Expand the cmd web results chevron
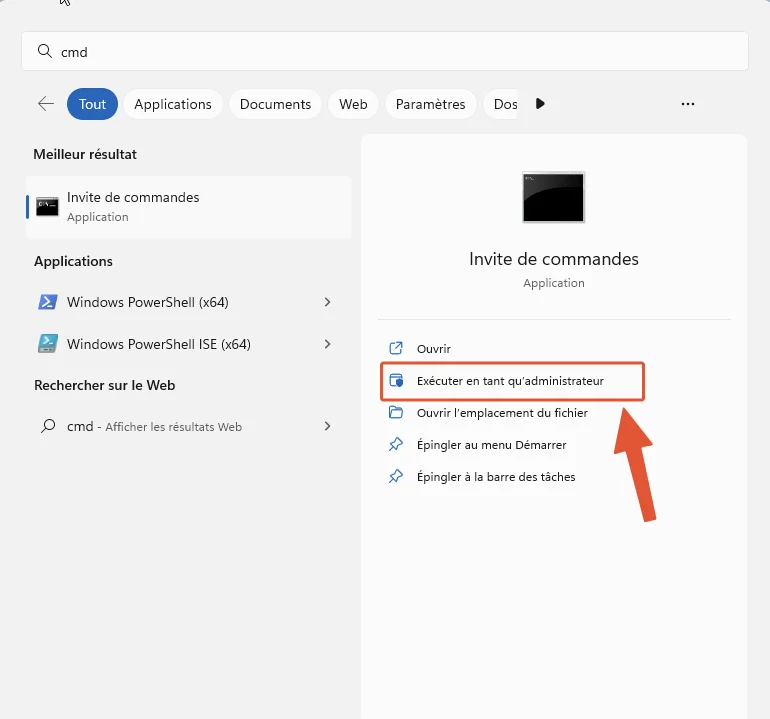Screen dimensions: 770x719 328,426
